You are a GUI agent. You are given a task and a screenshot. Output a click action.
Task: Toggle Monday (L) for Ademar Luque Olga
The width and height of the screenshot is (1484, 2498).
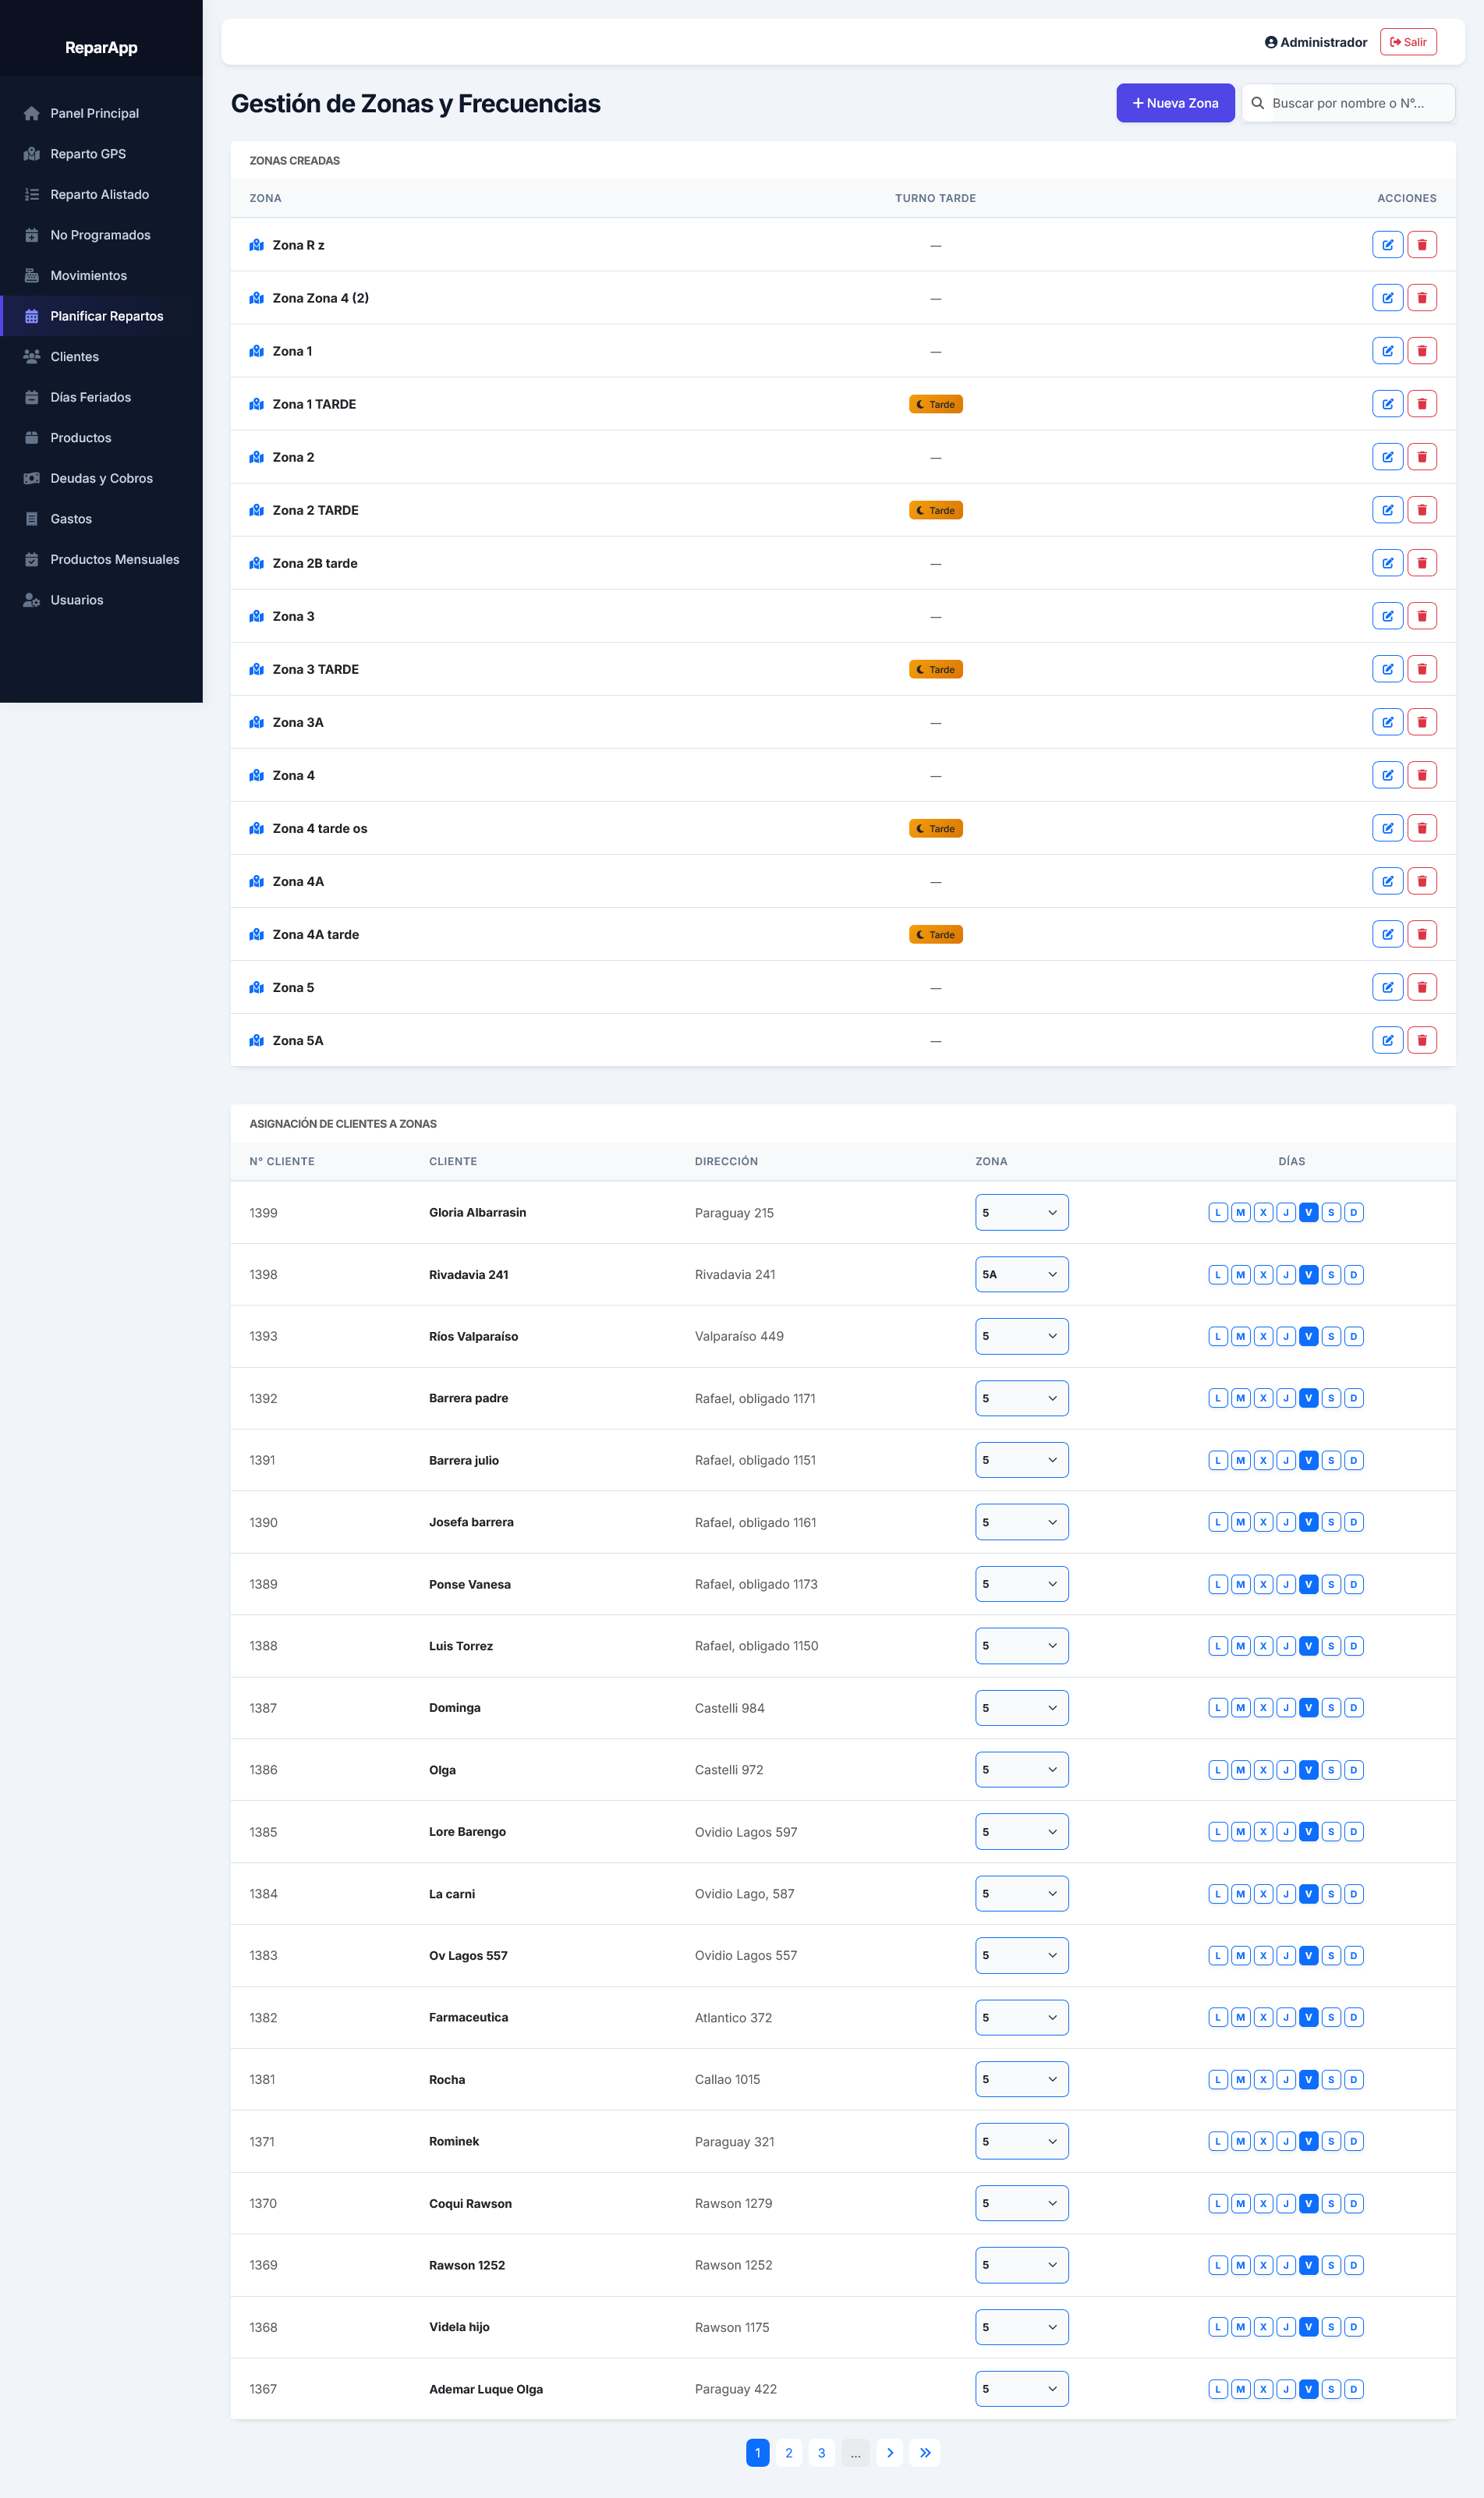[x=1217, y=2389]
